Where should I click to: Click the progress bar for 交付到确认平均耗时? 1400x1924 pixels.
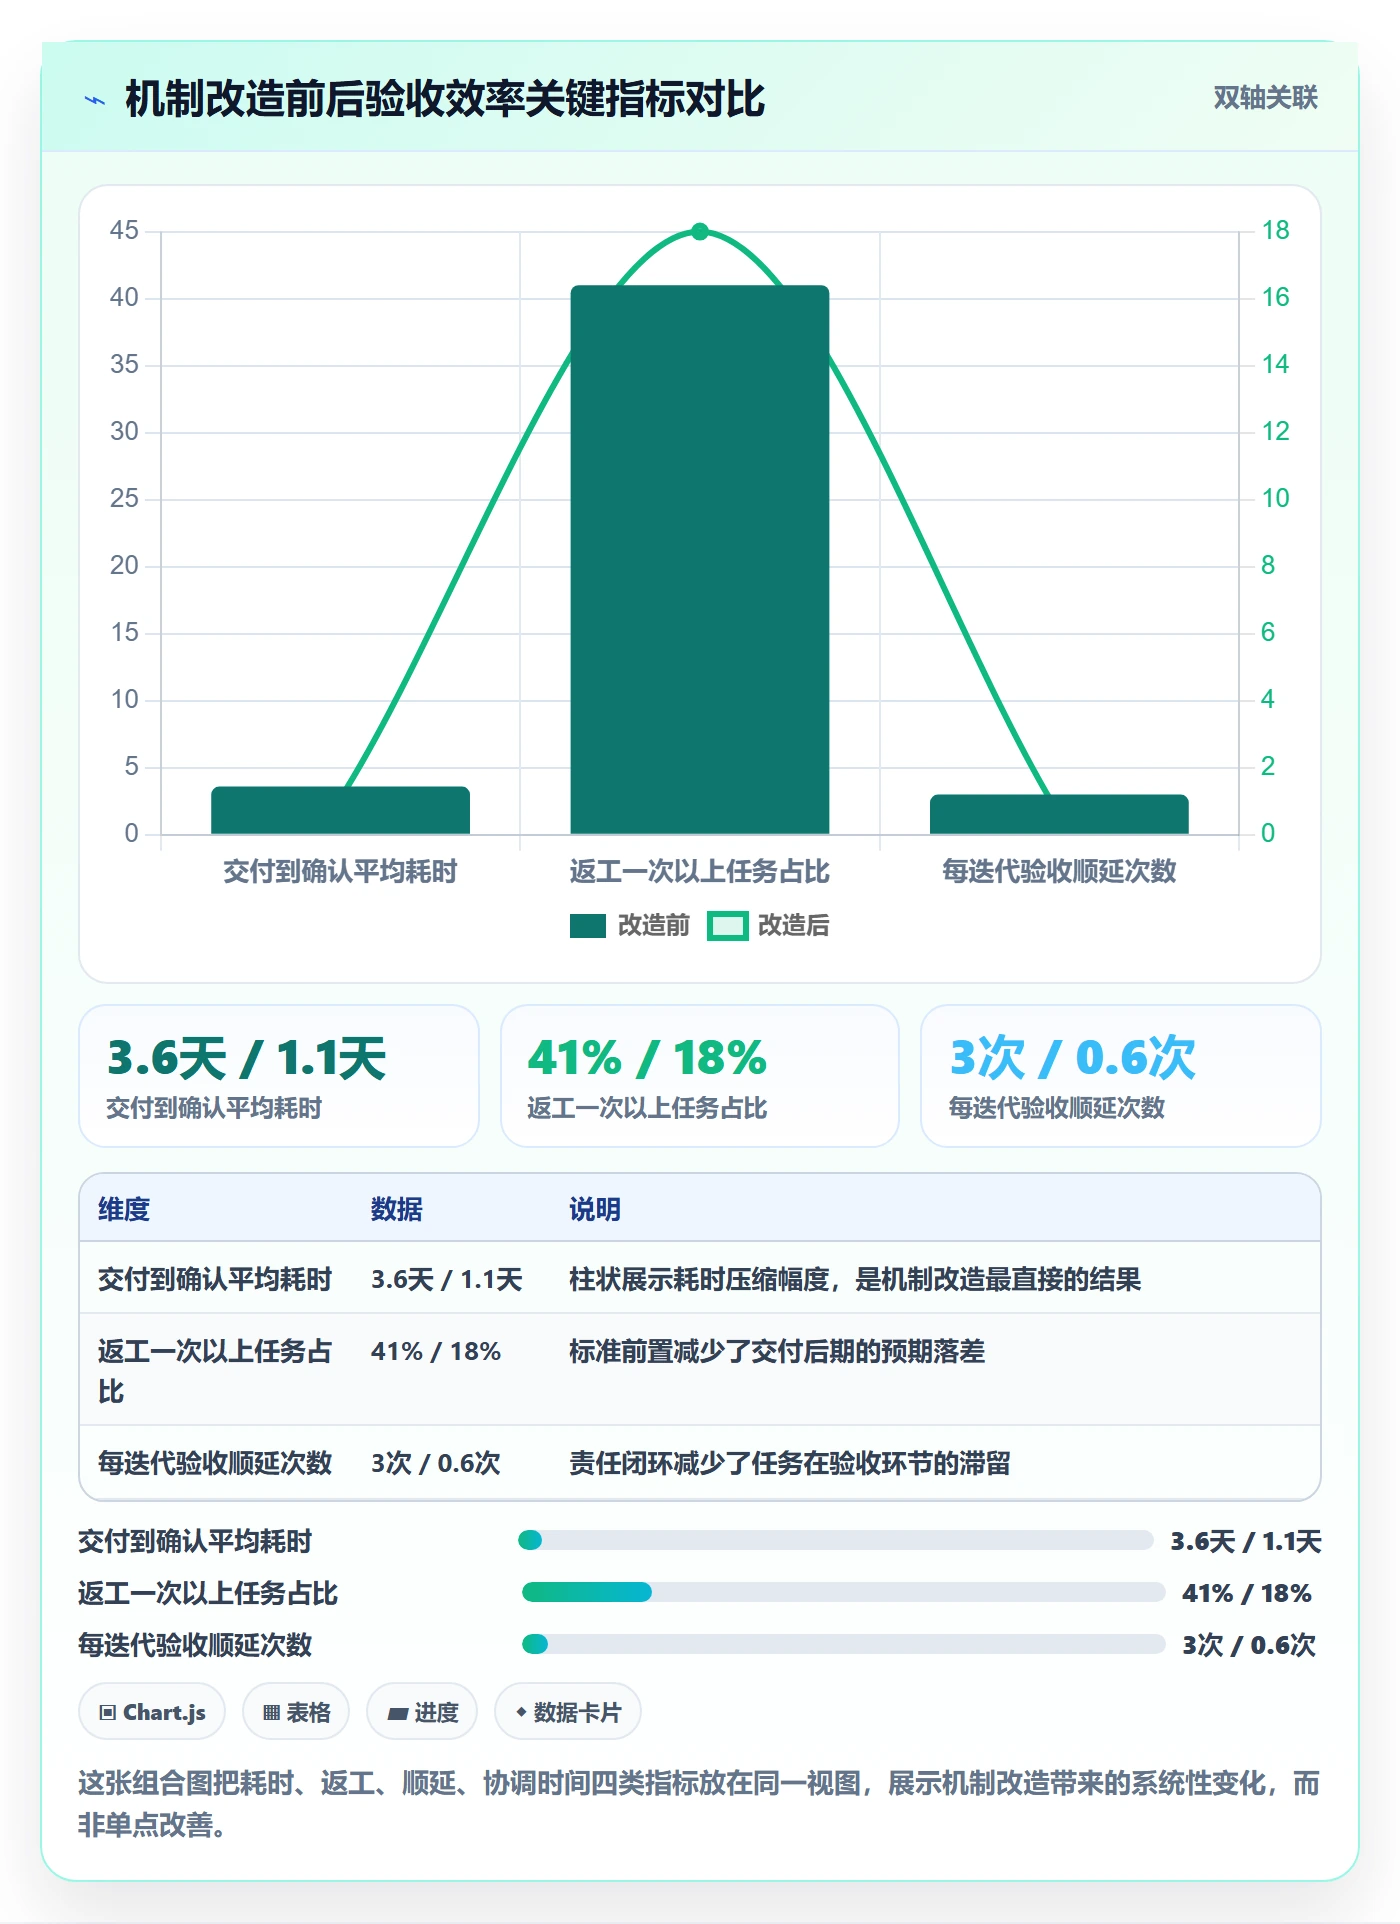point(836,1540)
